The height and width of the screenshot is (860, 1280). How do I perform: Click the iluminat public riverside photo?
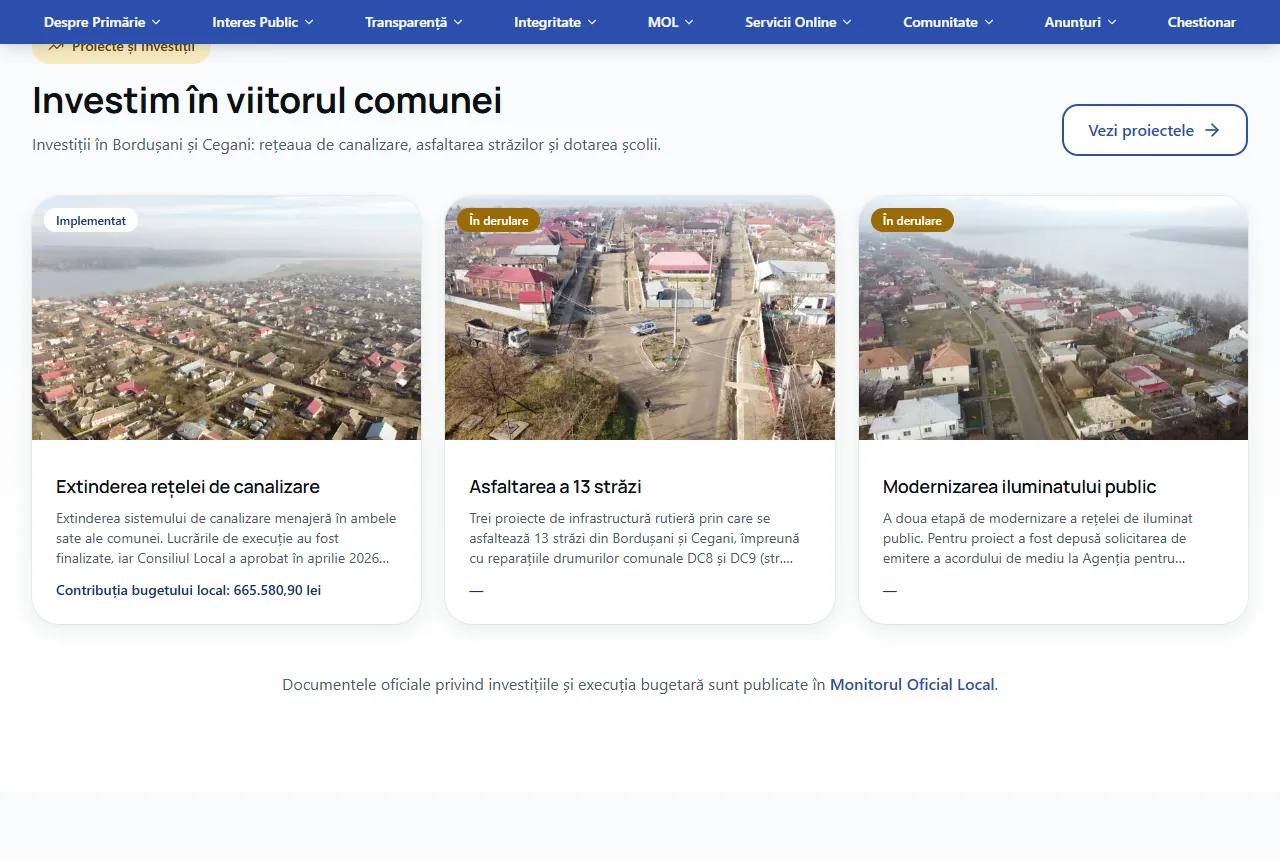[x=1053, y=318]
